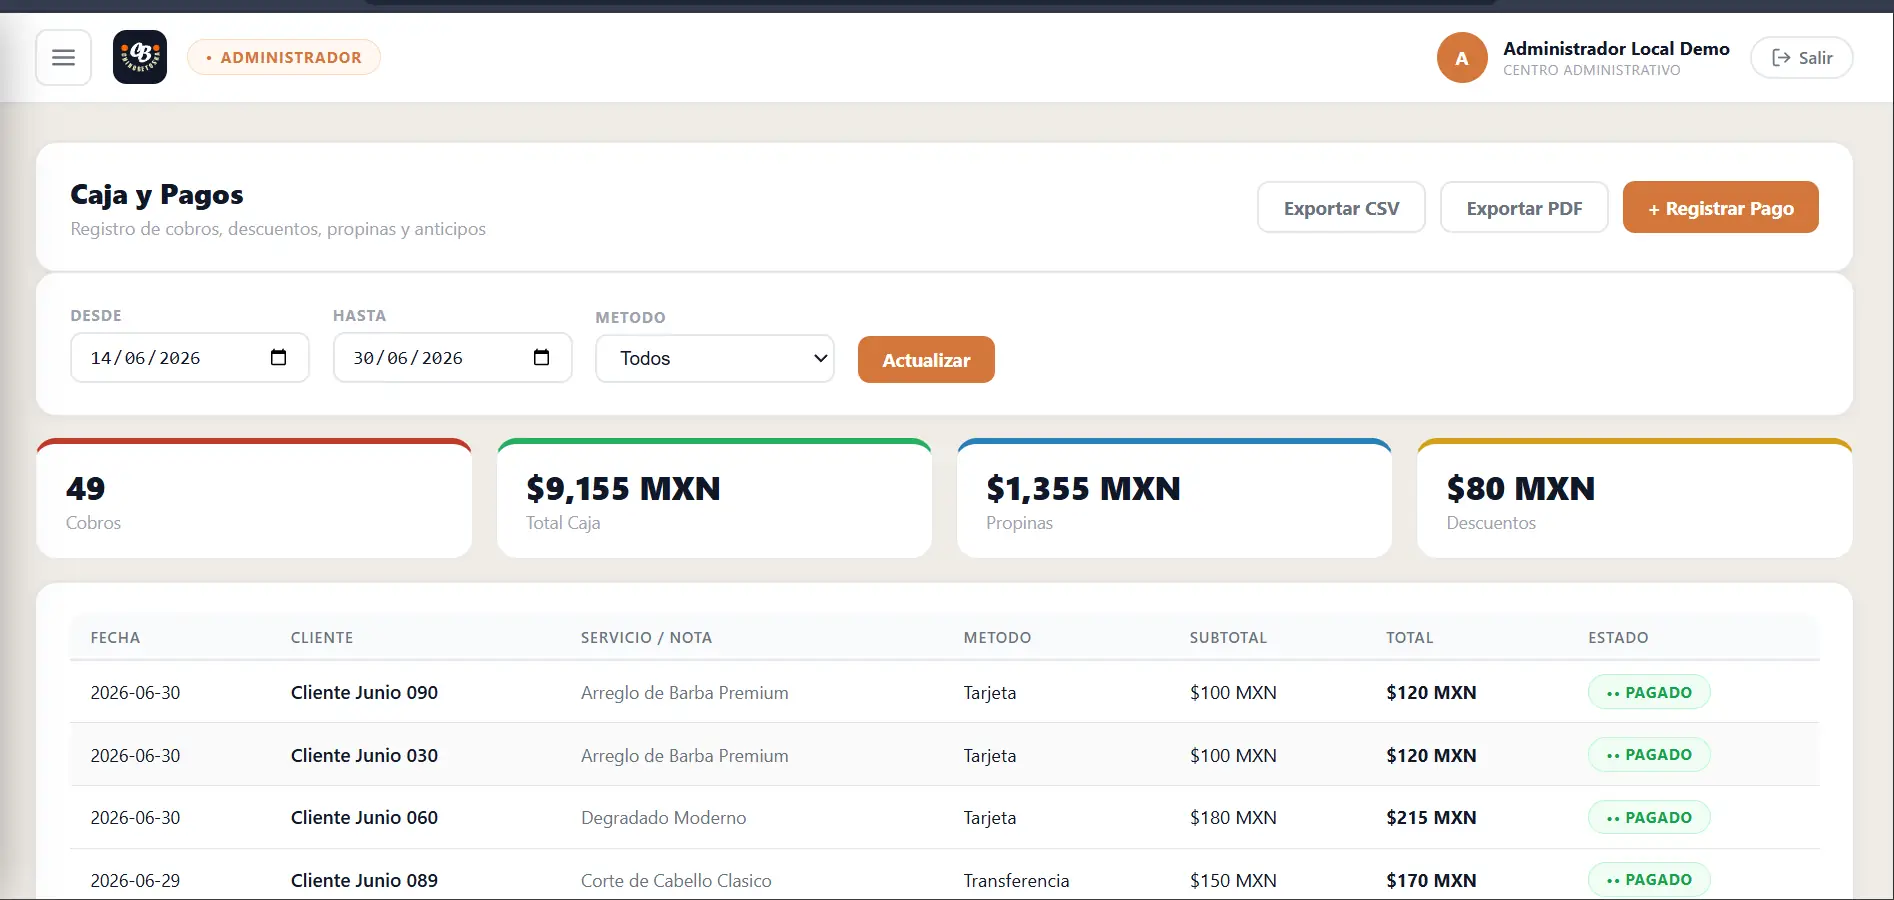The width and height of the screenshot is (1894, 900).
Task: Click the orange user avatar A
Action: point(1462,58)
